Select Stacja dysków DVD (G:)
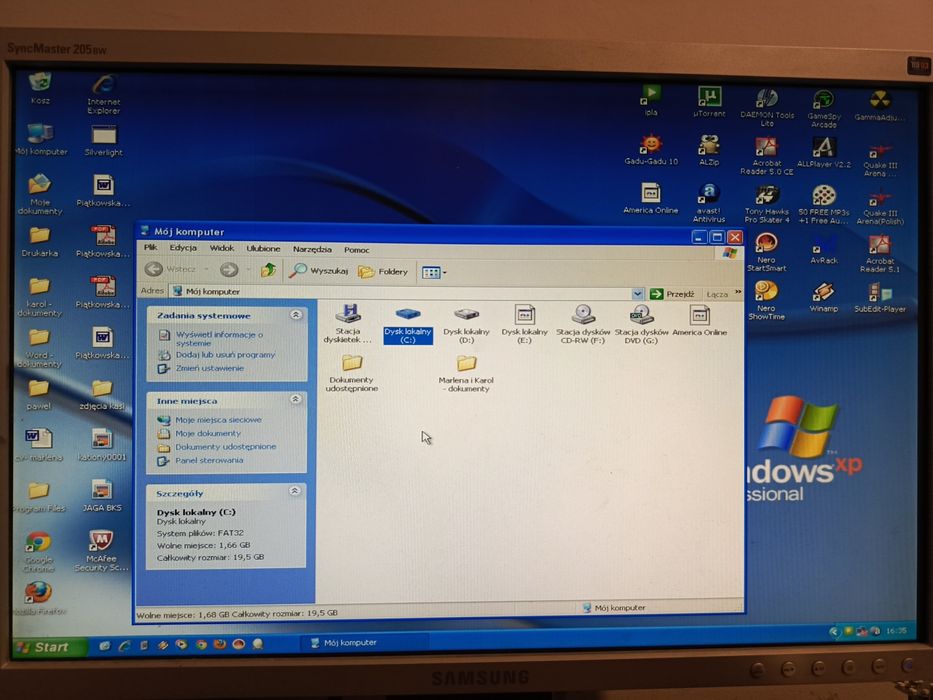The width and height of the screenshot is (933, 700). click(641, 324)
